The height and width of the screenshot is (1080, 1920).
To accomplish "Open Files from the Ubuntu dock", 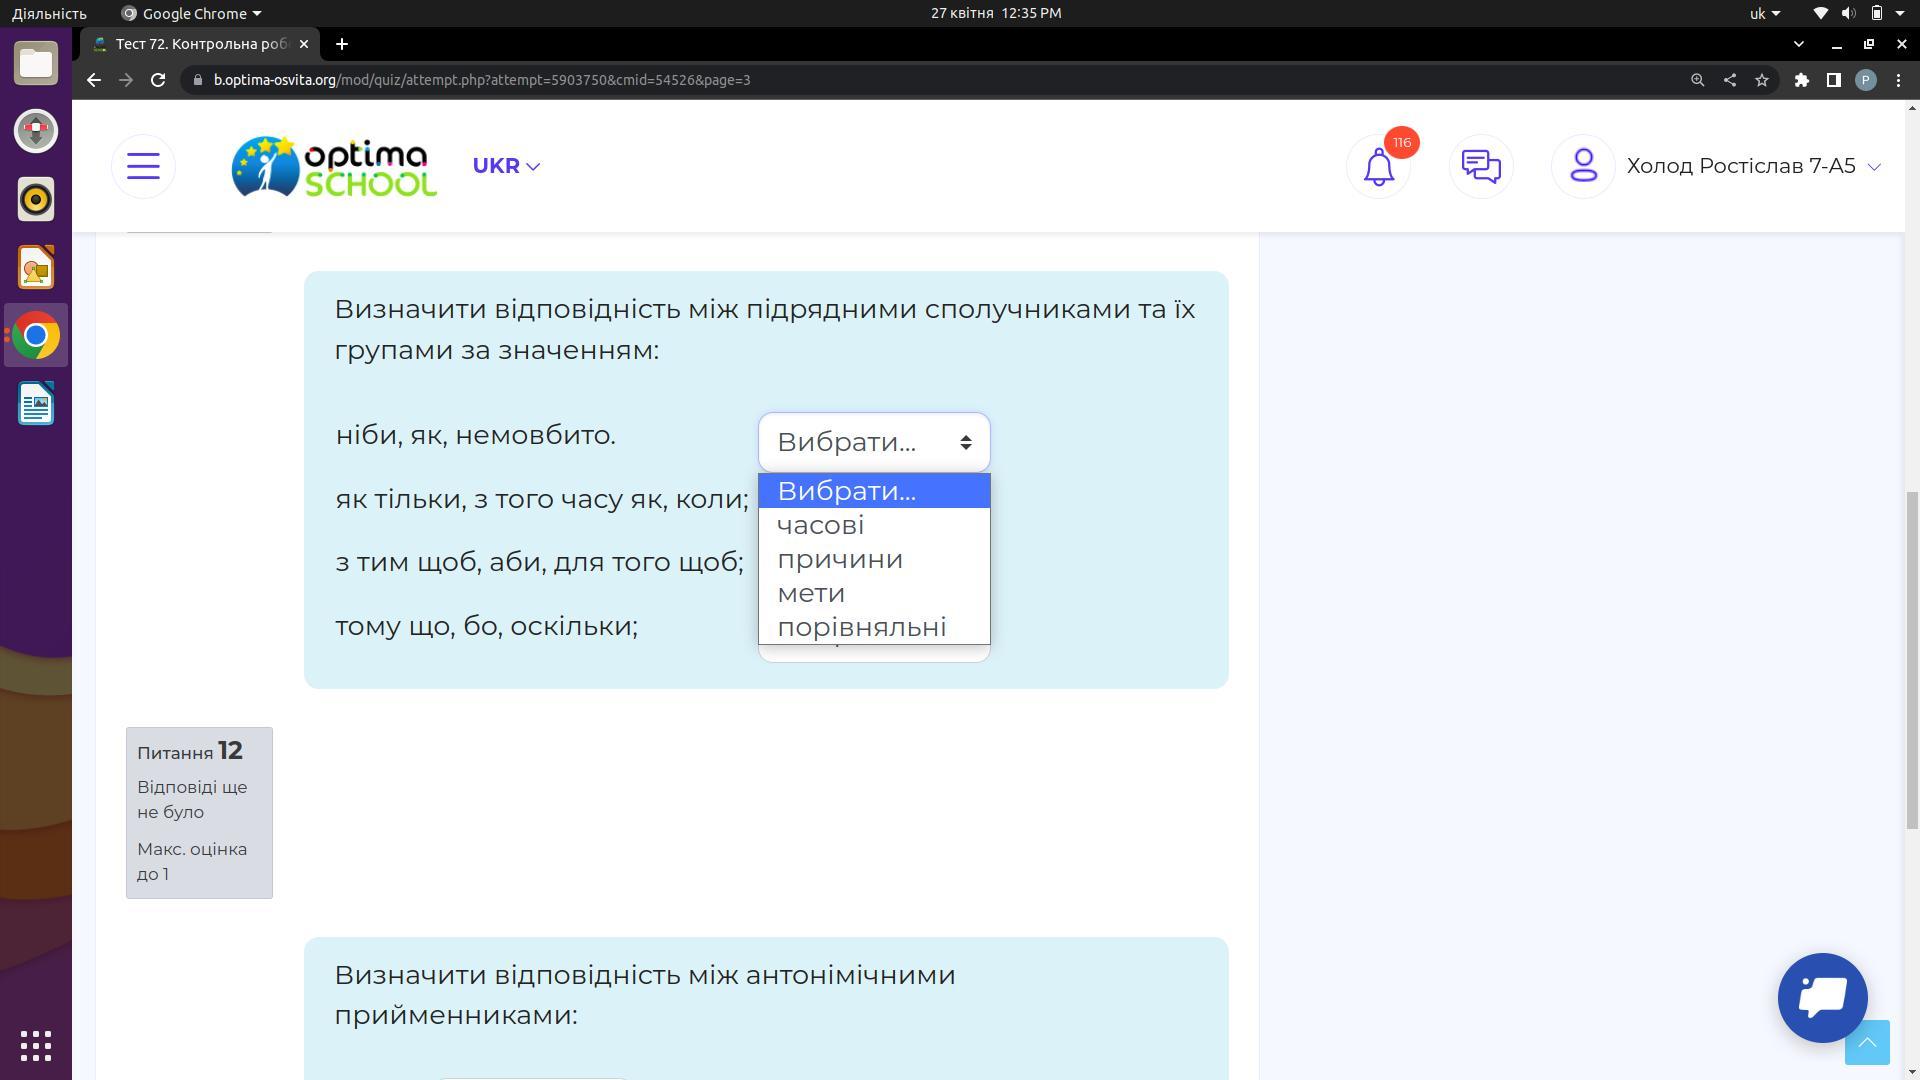I will (x=36, y=63).
